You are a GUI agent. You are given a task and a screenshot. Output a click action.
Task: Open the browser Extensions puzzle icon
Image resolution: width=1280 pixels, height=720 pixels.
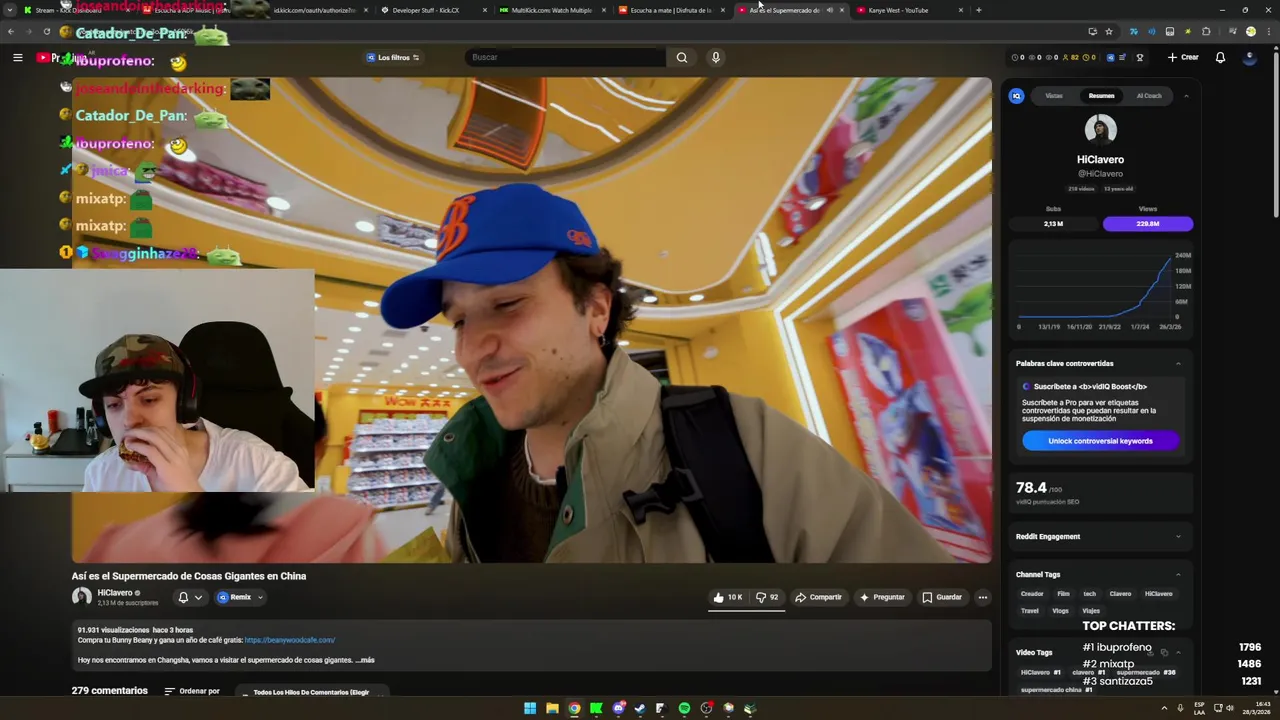(1206, 31)
